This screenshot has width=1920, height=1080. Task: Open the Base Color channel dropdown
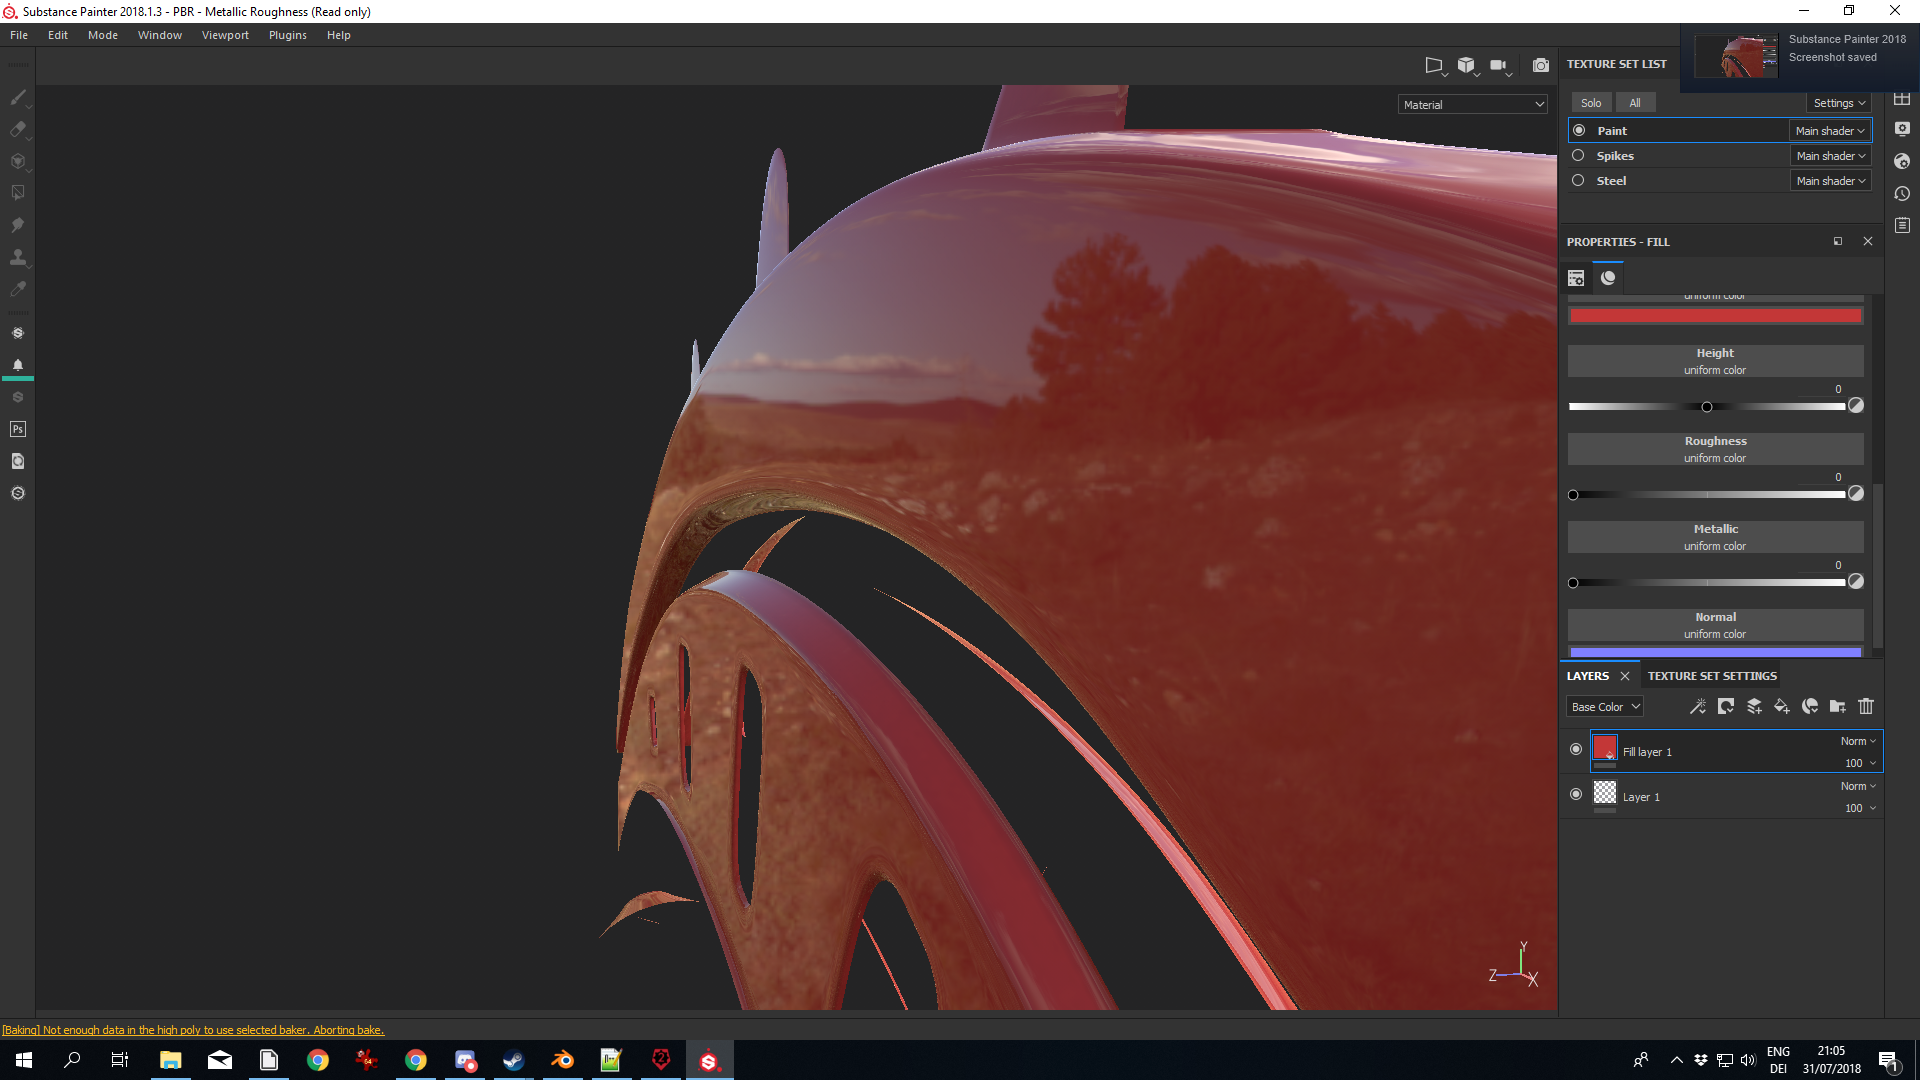[x=1604, y=707]
